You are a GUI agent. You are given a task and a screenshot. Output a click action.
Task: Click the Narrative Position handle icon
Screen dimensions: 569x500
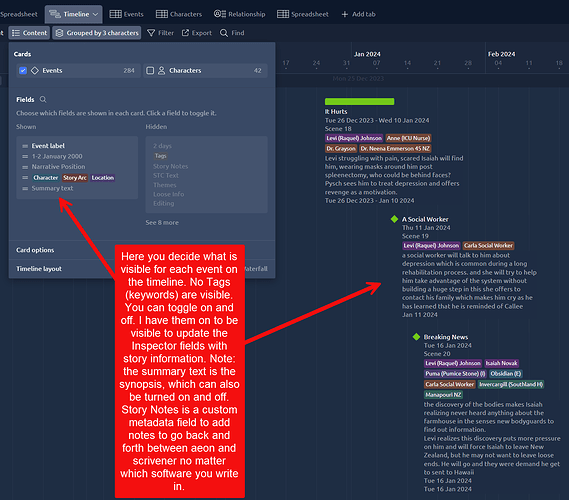pos(25,167)
